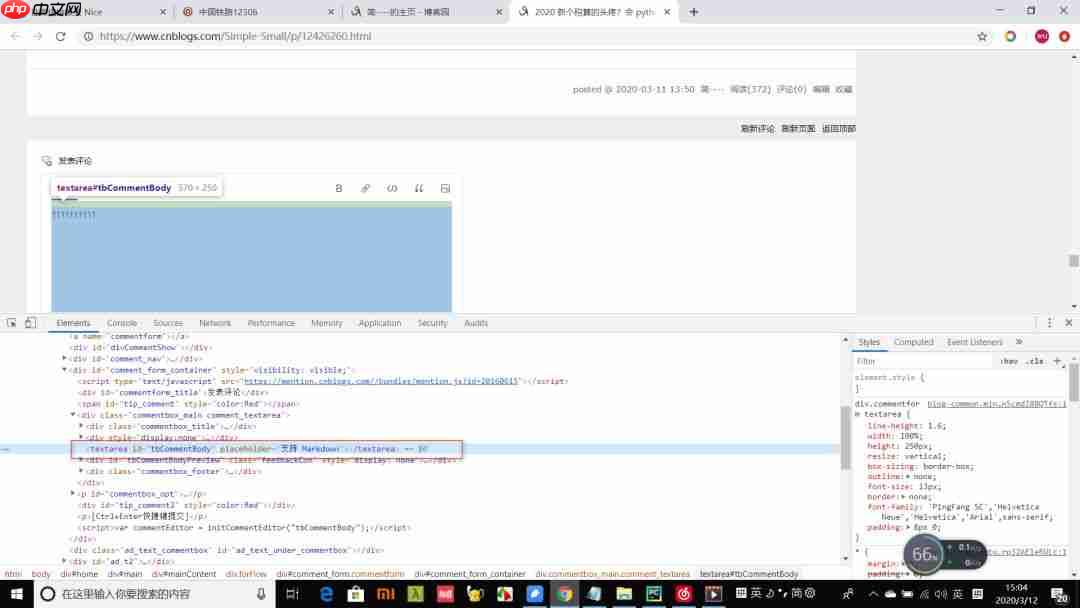
Task: Open the red WU profile avatar icon
Action: coord(1041,36)
